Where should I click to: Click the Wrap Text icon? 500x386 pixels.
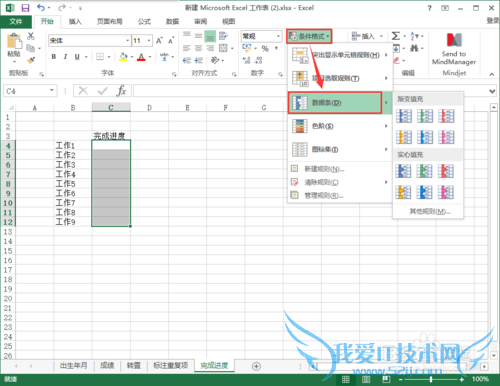(223, 36)
